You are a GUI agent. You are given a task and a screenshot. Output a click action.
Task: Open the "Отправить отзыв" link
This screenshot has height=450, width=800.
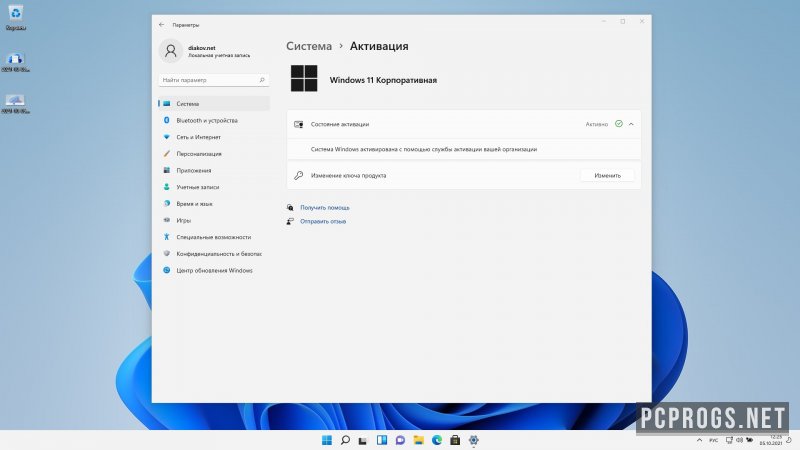(x=323, y=221)
